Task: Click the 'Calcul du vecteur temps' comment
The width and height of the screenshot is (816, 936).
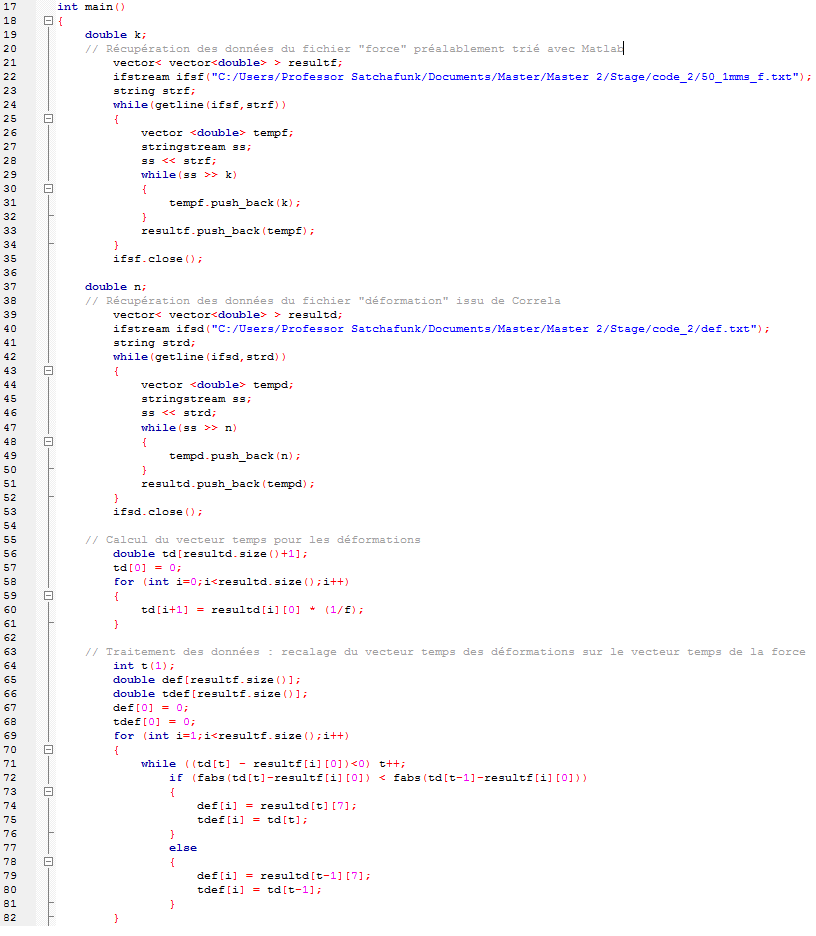Action: [253, 540]
